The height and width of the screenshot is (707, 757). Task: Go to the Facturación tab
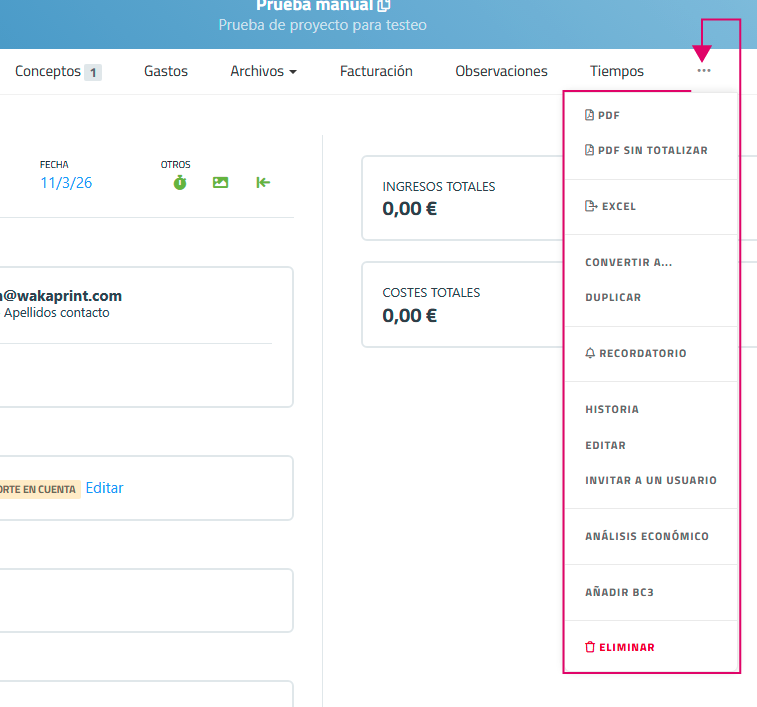click(376, 71)
